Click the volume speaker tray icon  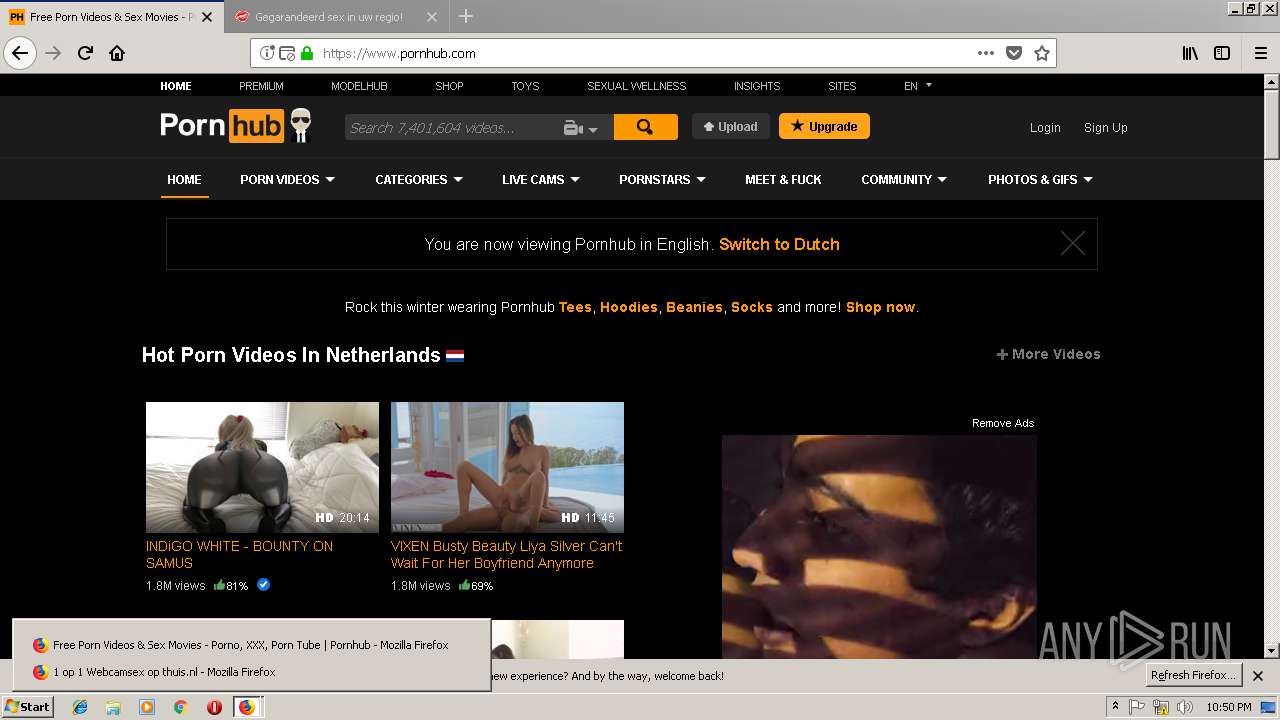click(x=1185, y=707)
